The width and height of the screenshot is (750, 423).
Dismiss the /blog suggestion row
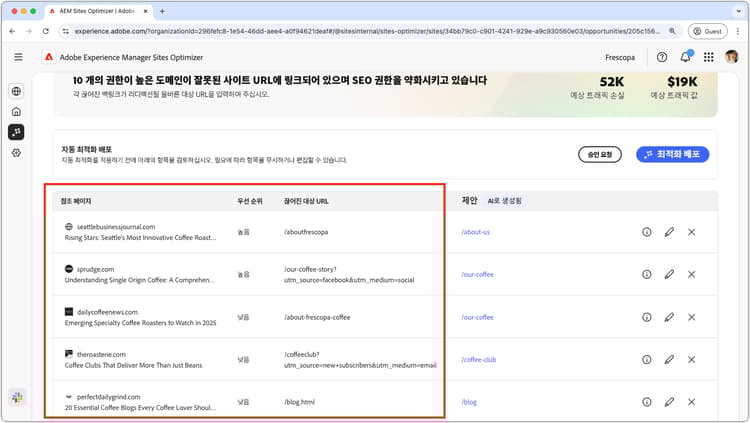[x=692, y=402]
